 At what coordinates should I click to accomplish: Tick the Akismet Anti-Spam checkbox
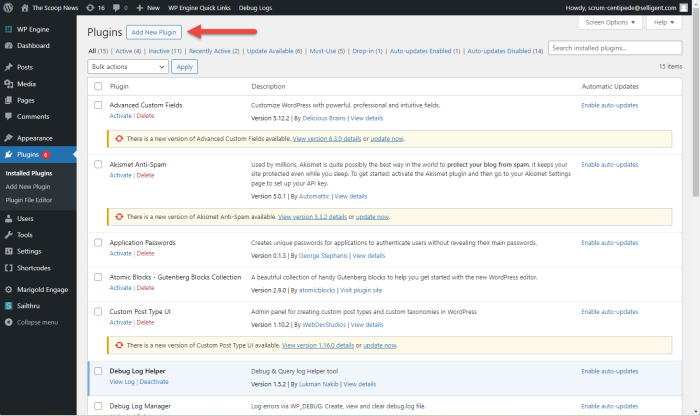98,164
